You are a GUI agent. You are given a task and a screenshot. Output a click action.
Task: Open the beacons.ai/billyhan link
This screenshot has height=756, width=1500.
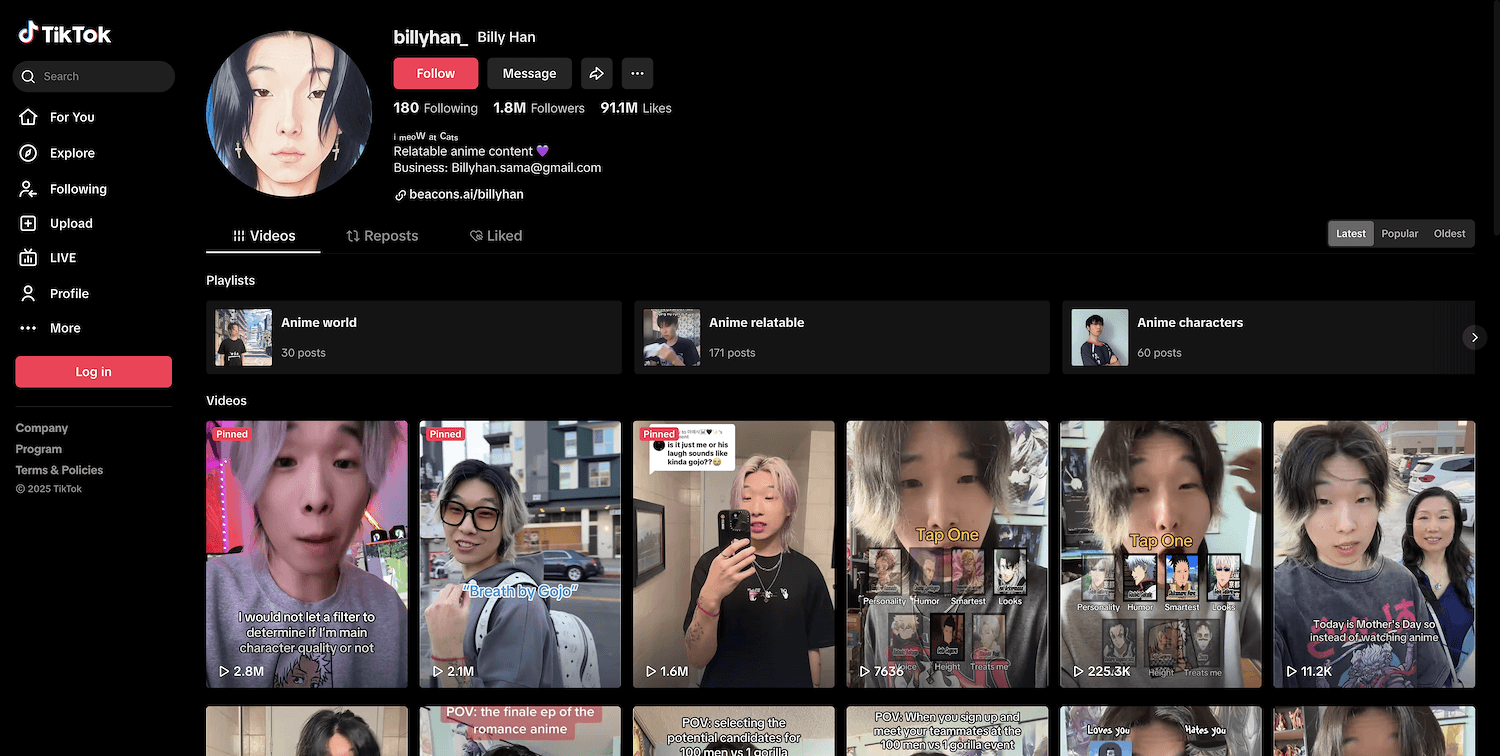465,194
